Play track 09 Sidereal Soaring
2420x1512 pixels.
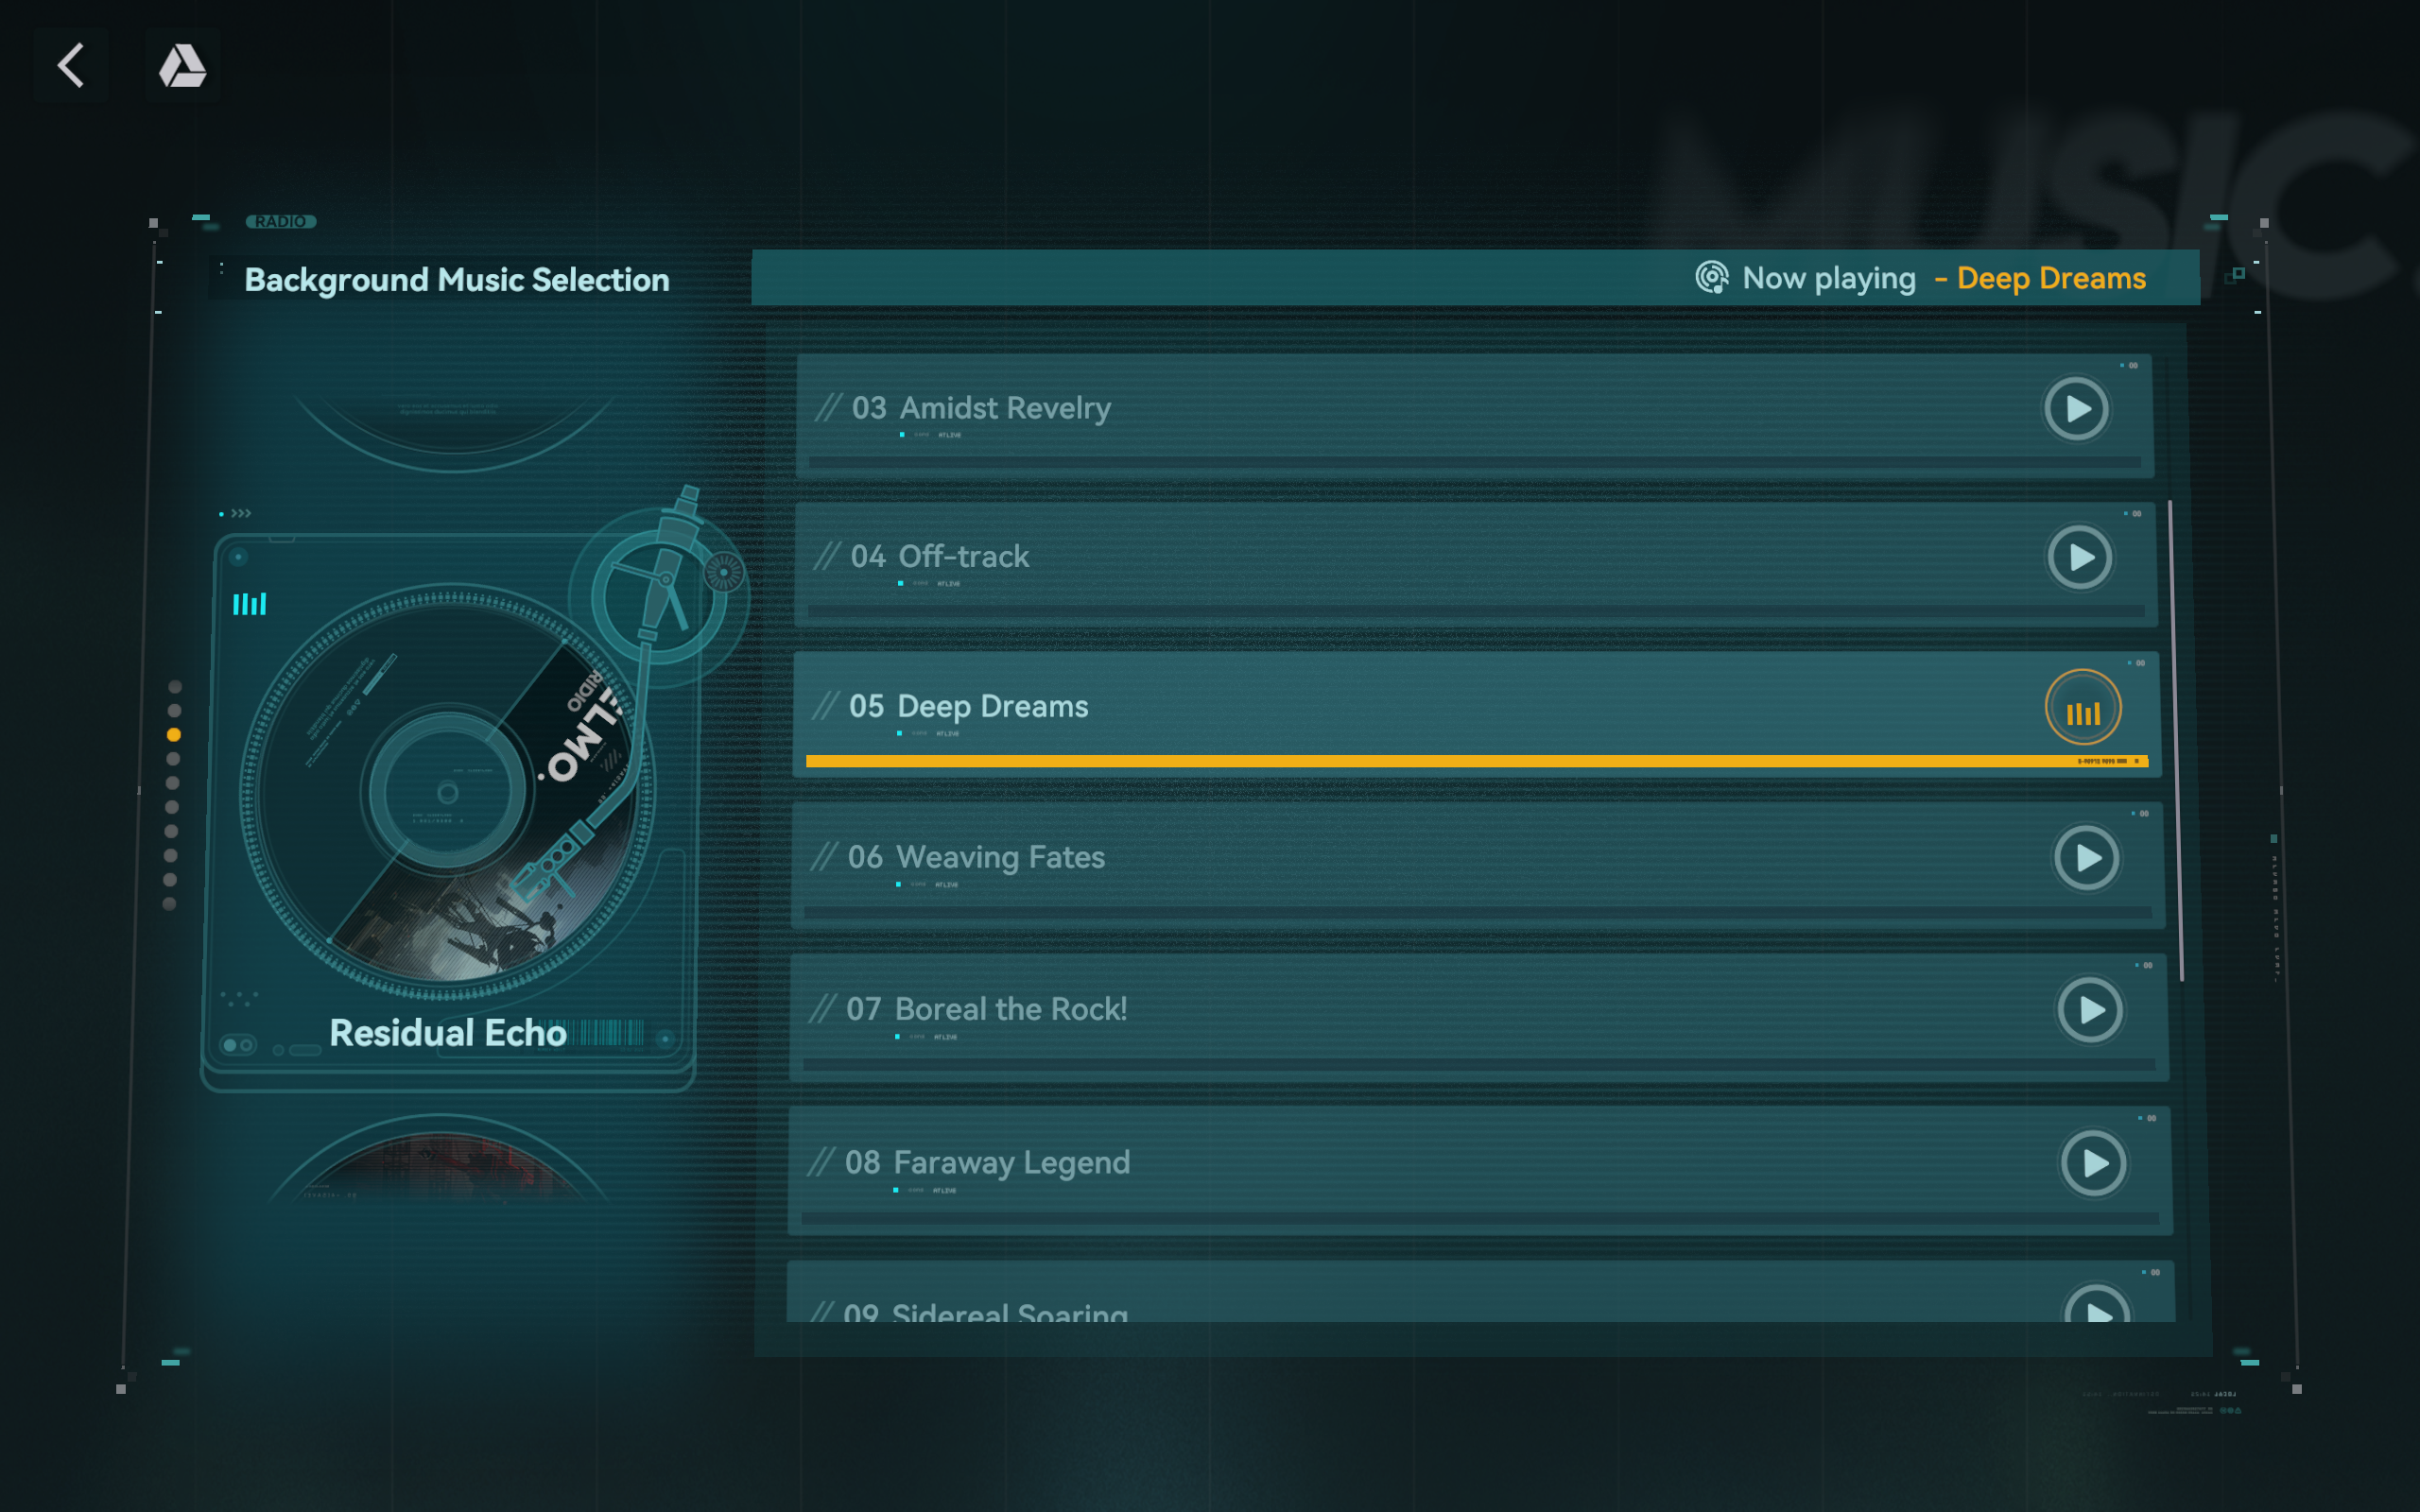2097,1304
